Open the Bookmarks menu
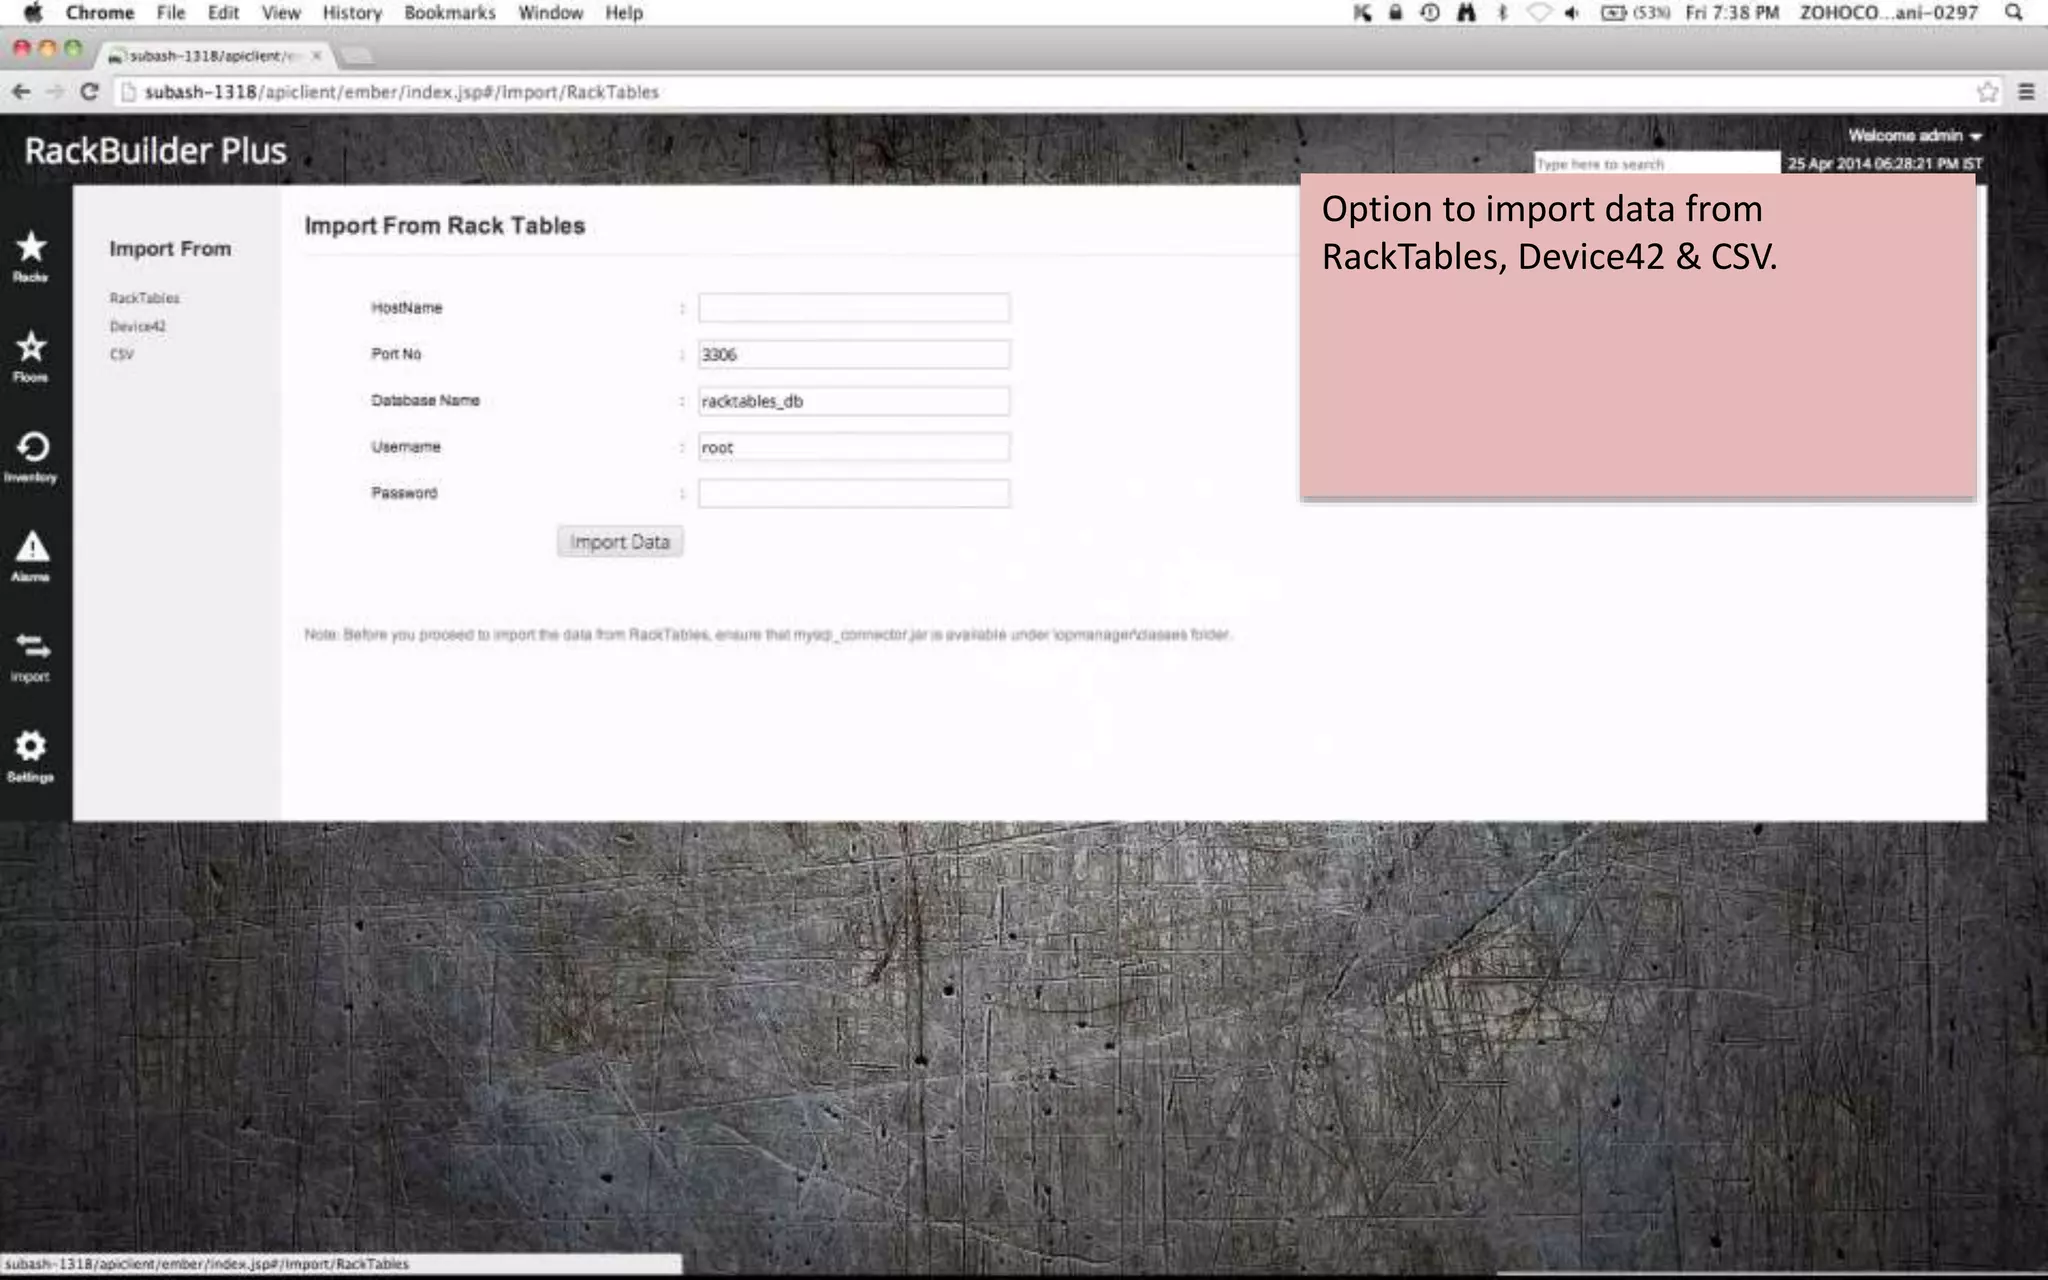This screenshot has width=2048, height=1280. [x=450, y=13]
